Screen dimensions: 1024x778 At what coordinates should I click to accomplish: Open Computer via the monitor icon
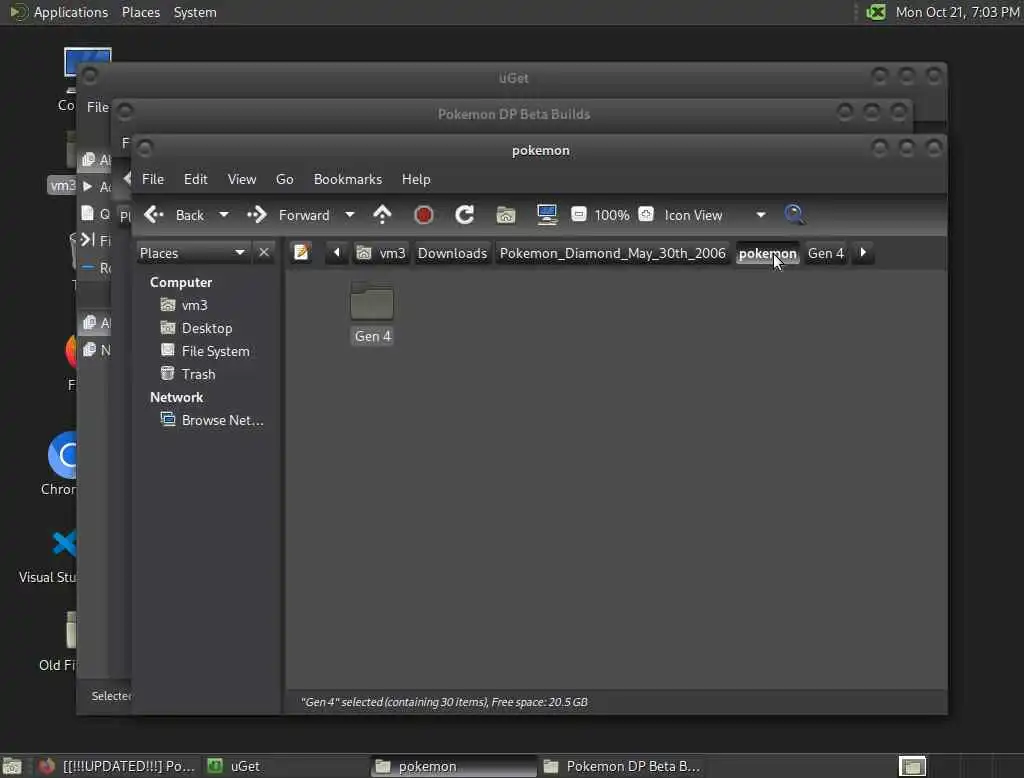tap(547, 215)
